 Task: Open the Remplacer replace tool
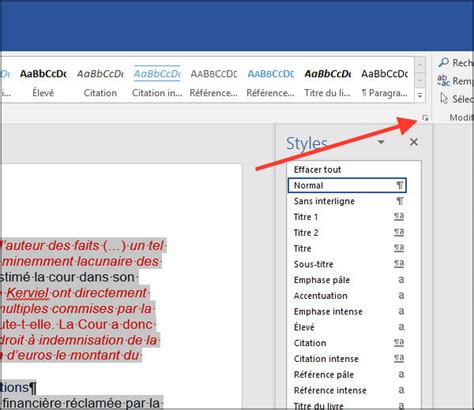(x=456, y=80)
